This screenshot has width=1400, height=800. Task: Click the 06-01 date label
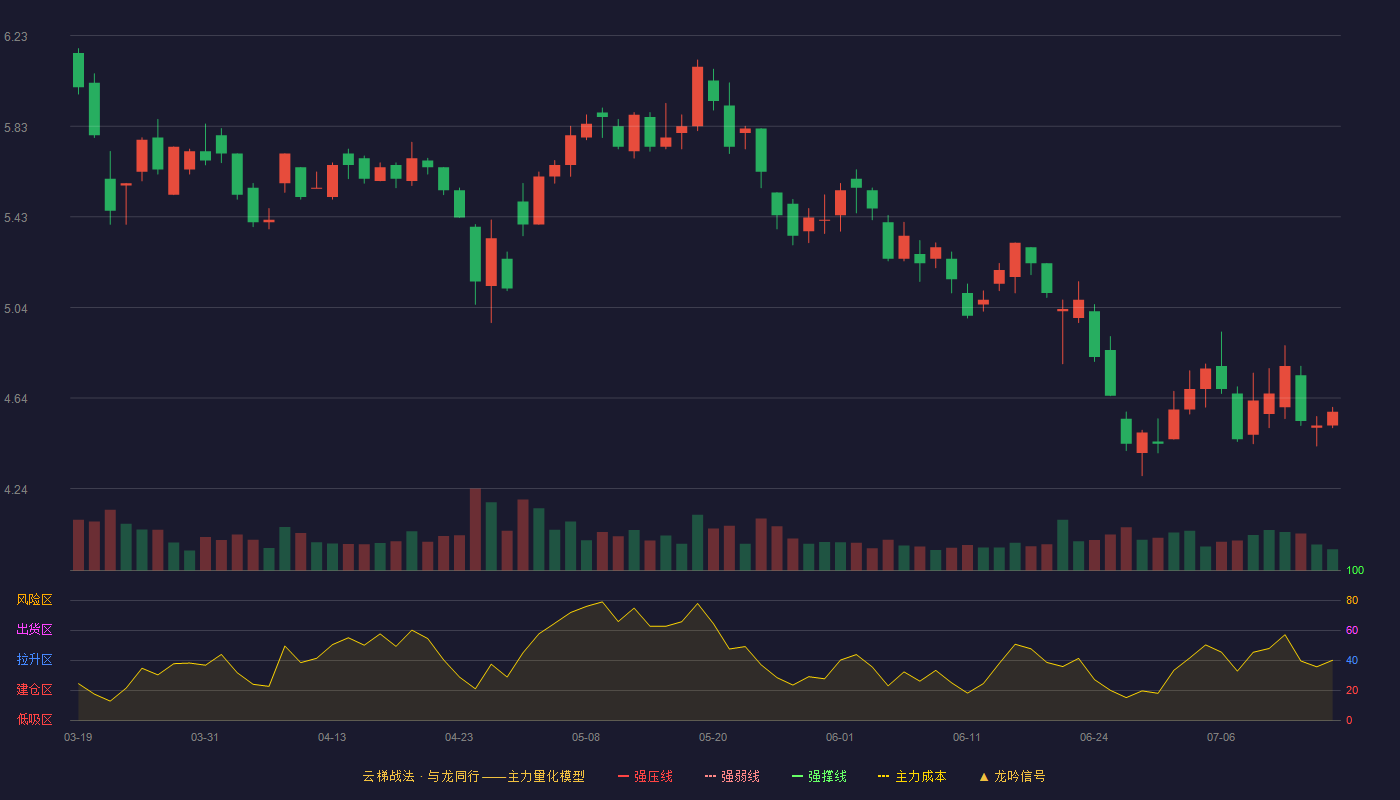point(840,737)
